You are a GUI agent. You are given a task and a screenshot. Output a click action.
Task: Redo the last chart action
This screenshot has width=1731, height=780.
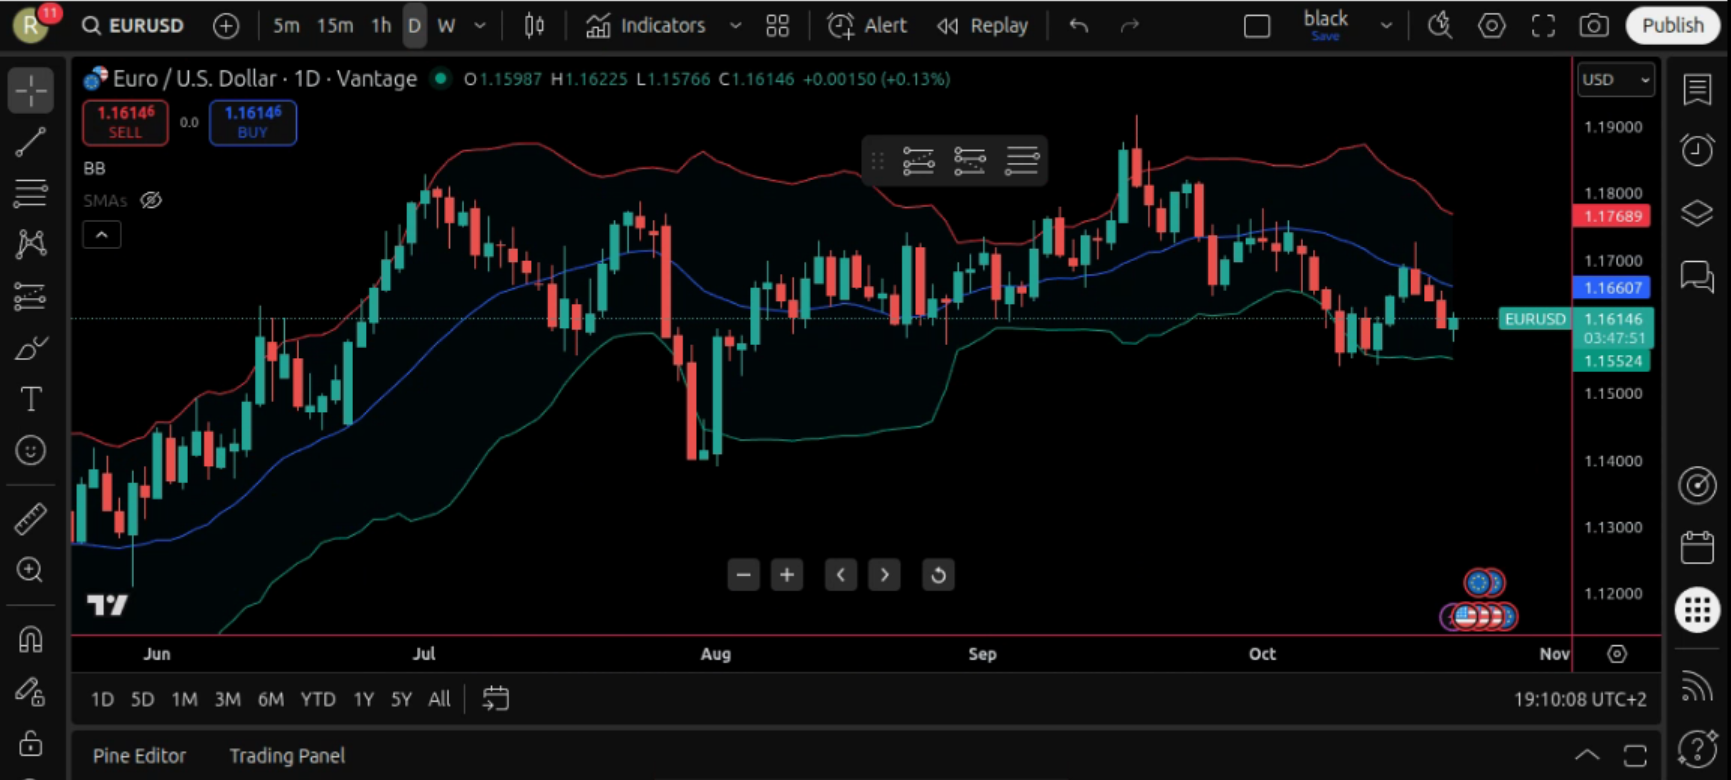pos(1130,26)
